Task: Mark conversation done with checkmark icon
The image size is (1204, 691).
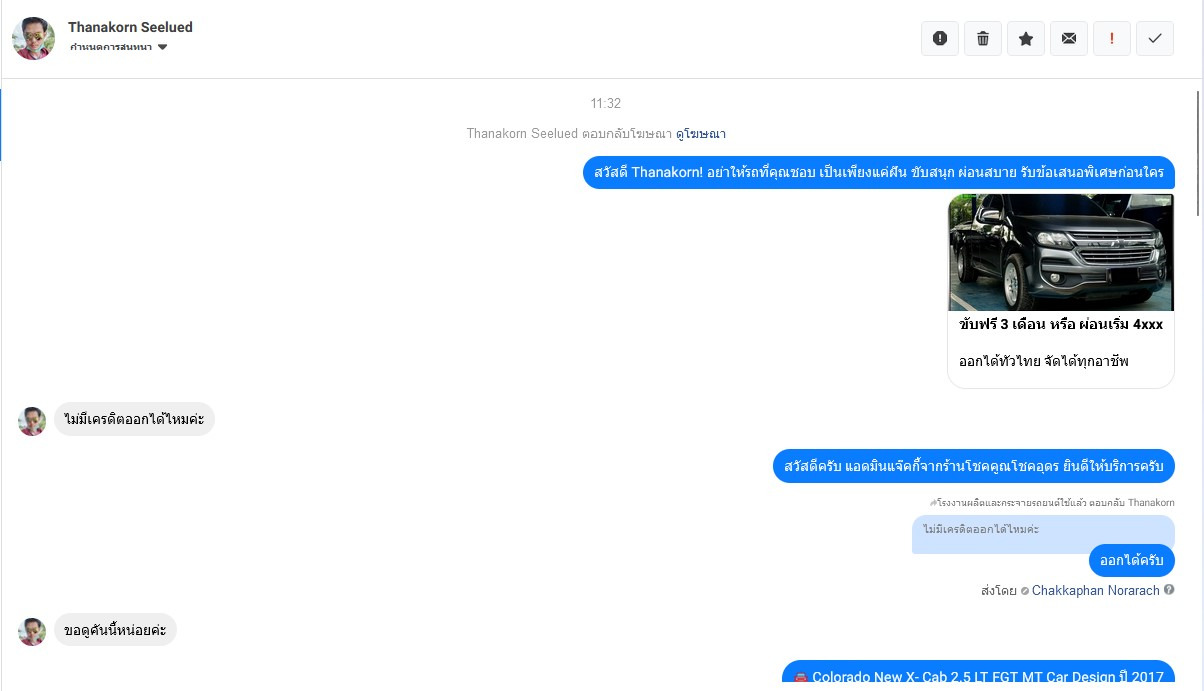Action: click(x=1155, y=38)
